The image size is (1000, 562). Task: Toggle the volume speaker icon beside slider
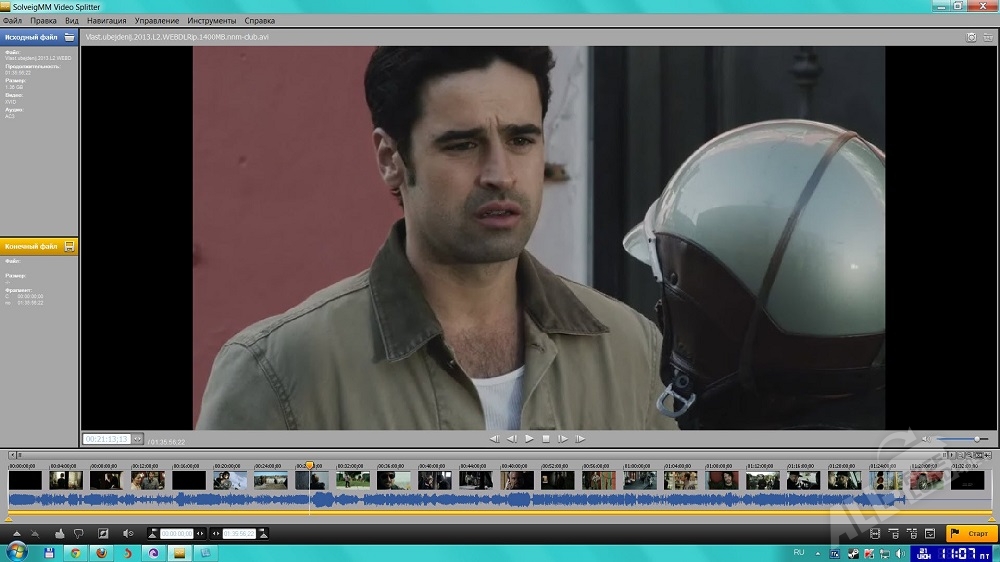click(925, 439)
